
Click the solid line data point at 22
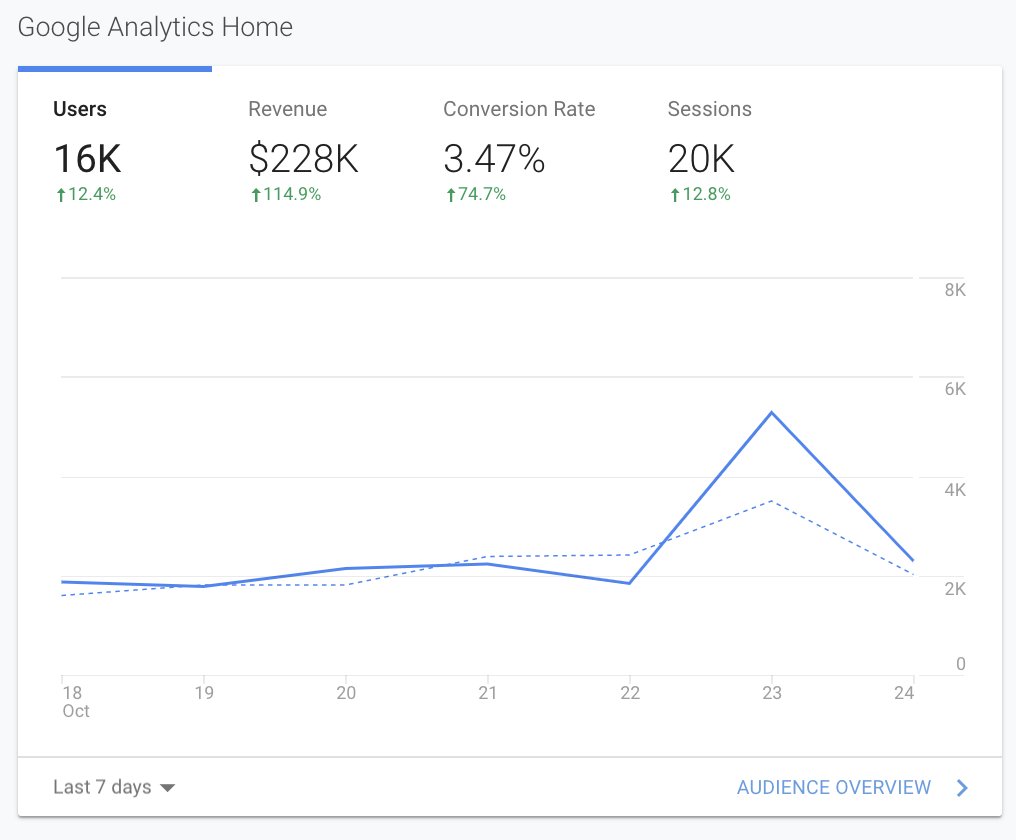(x=629, y=583)
